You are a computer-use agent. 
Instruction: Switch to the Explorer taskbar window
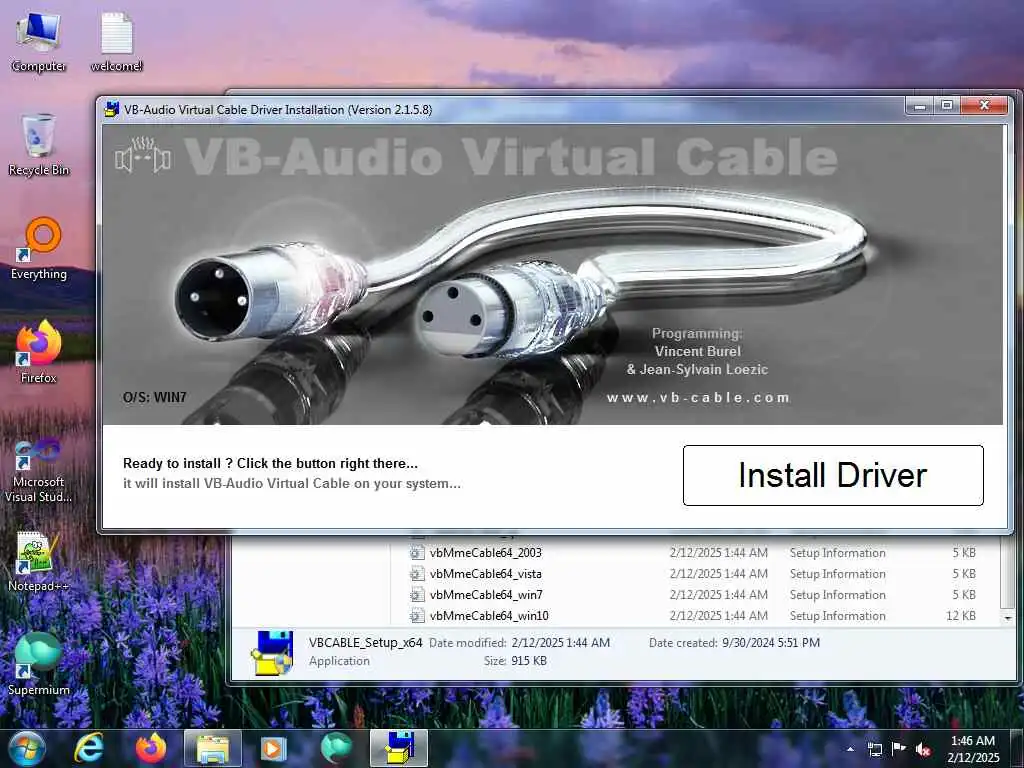[x=213, y=748]
